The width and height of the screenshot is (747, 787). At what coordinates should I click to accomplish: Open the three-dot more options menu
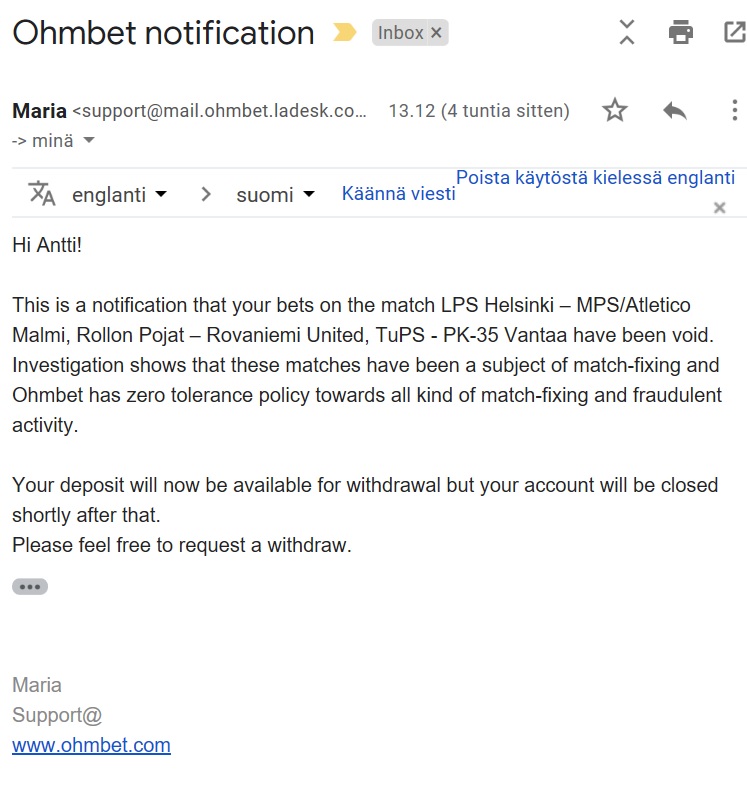[x=734, y=110]
